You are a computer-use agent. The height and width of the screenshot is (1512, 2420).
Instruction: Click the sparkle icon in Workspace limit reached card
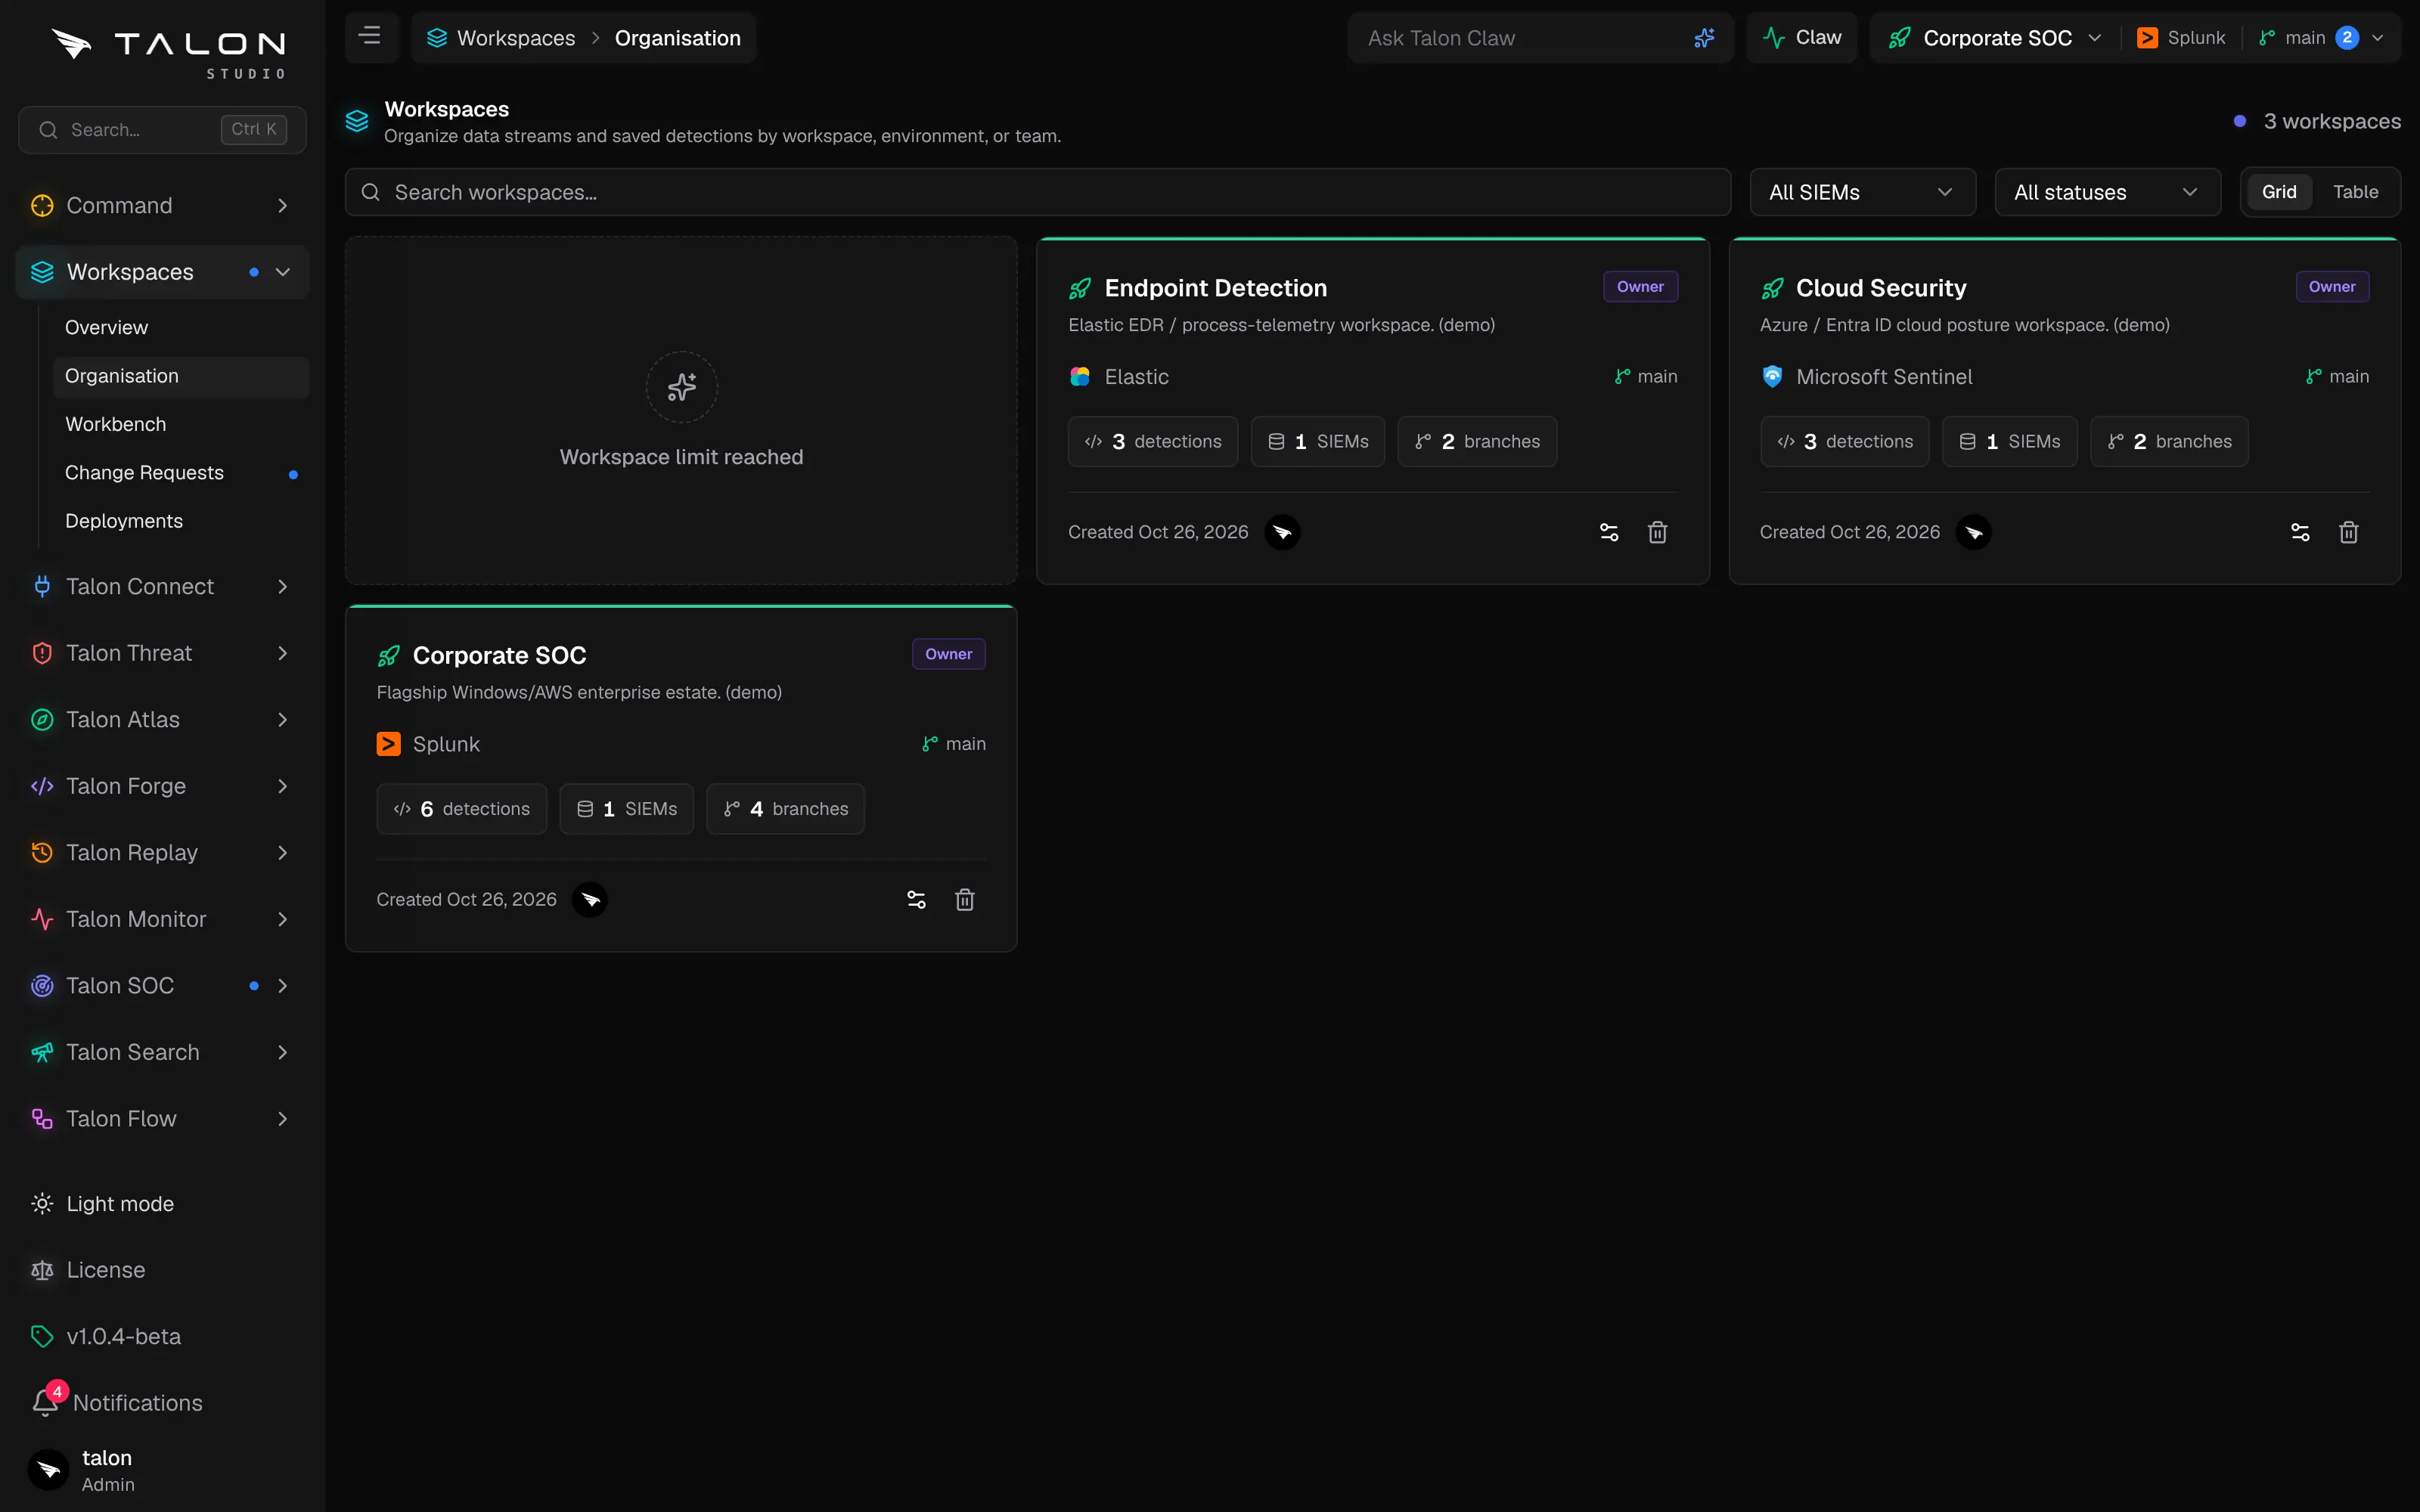(682, 387)
